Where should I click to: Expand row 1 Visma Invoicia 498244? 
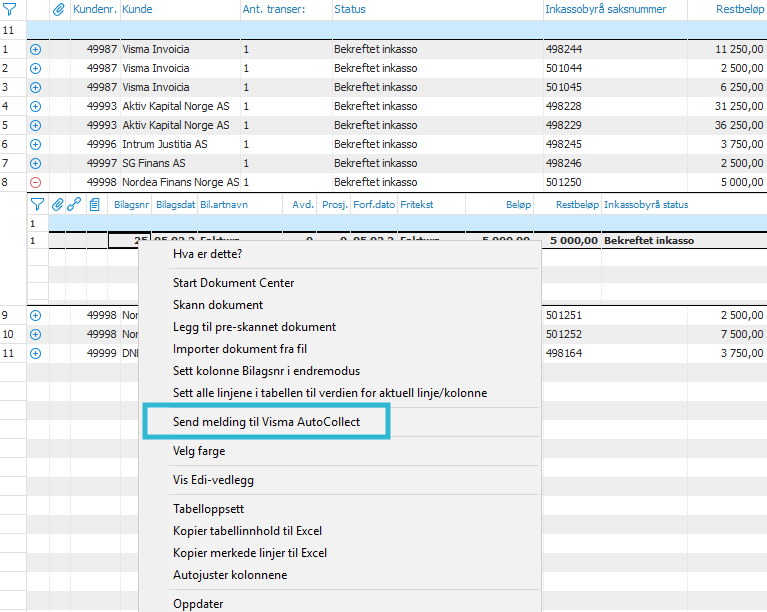pyautogui.click(x=35, y=49)
